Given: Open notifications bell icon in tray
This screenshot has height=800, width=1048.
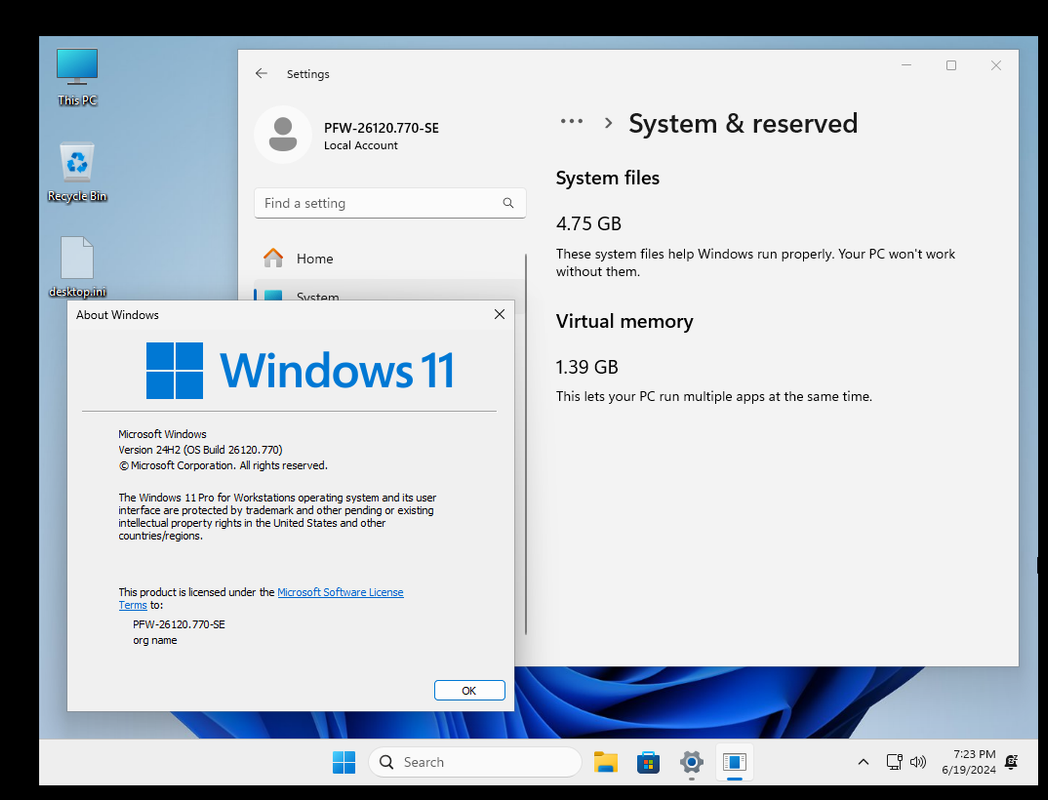Looking at the screenshot, I should [1012, 762].
